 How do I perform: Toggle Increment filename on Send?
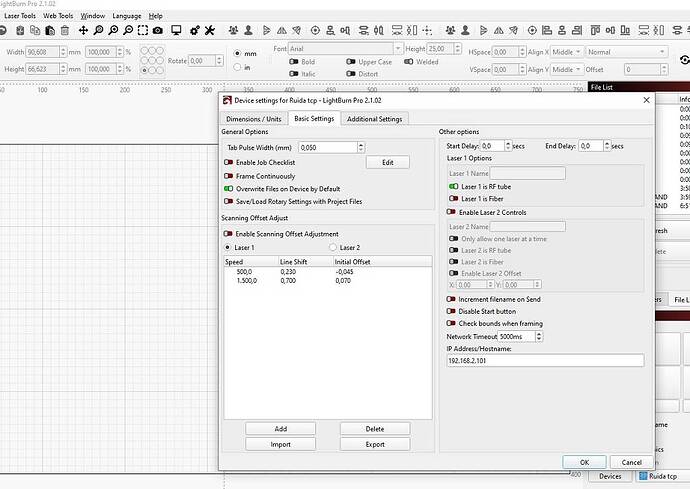tap(451, 299)
